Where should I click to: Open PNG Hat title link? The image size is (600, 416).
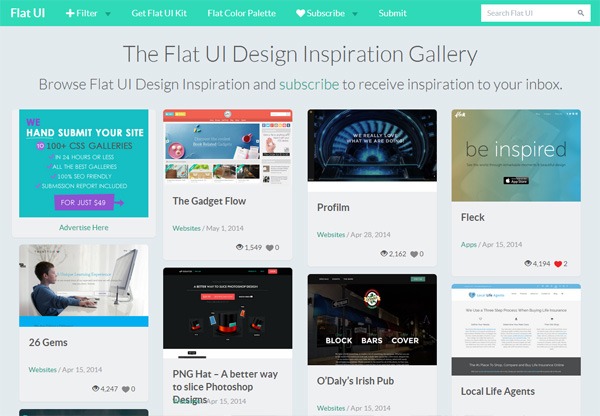coord(225,387)
